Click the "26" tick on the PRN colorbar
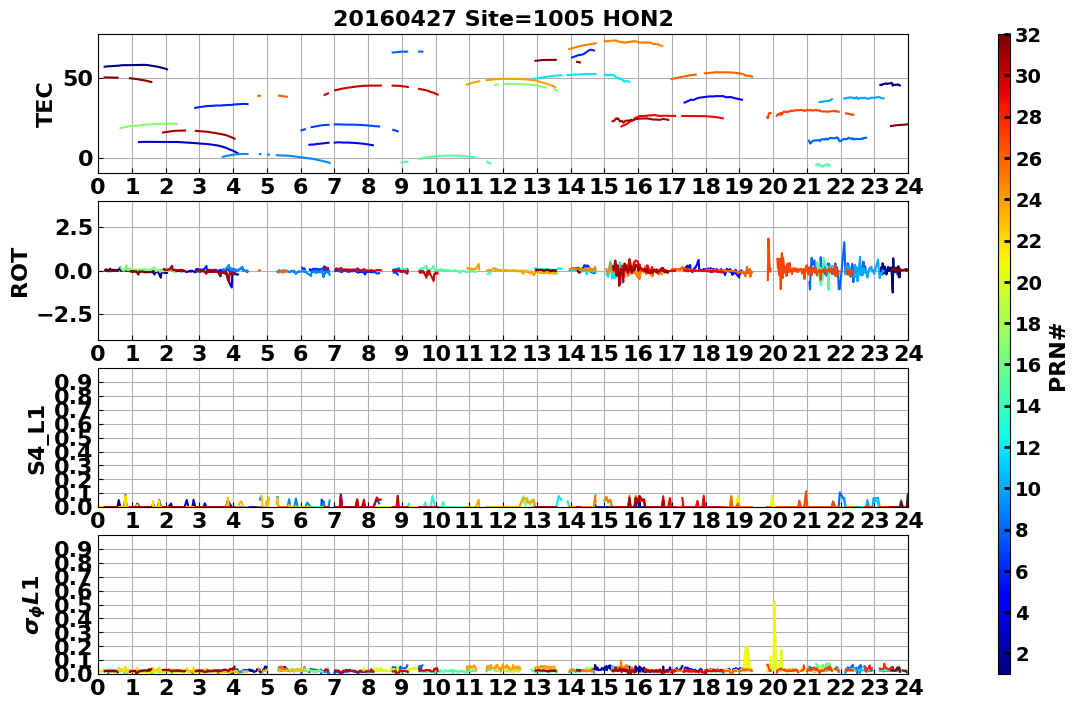Screen dimensions: 1077x709 pos(1028,159)
